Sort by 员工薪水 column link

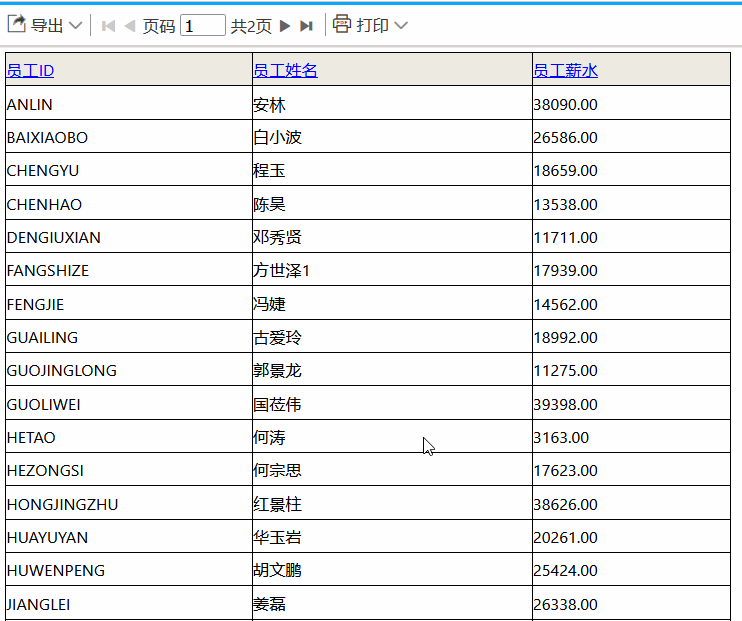(565, 71)
